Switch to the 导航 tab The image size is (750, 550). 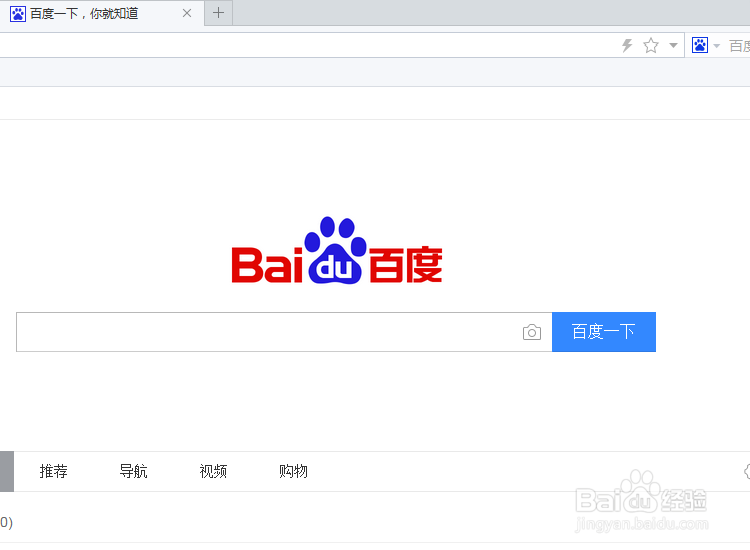point(133,472)
